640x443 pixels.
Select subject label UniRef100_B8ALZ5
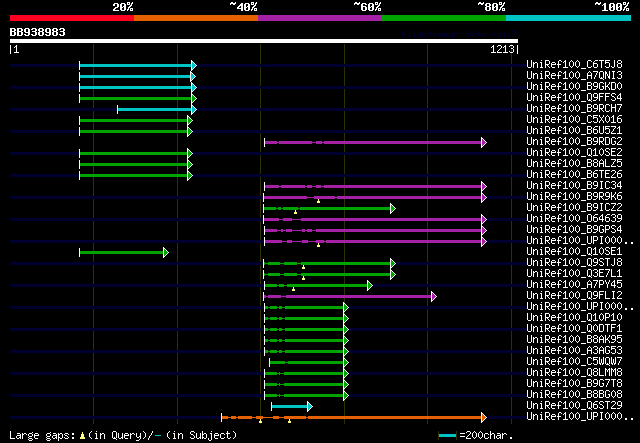[574, 163]
